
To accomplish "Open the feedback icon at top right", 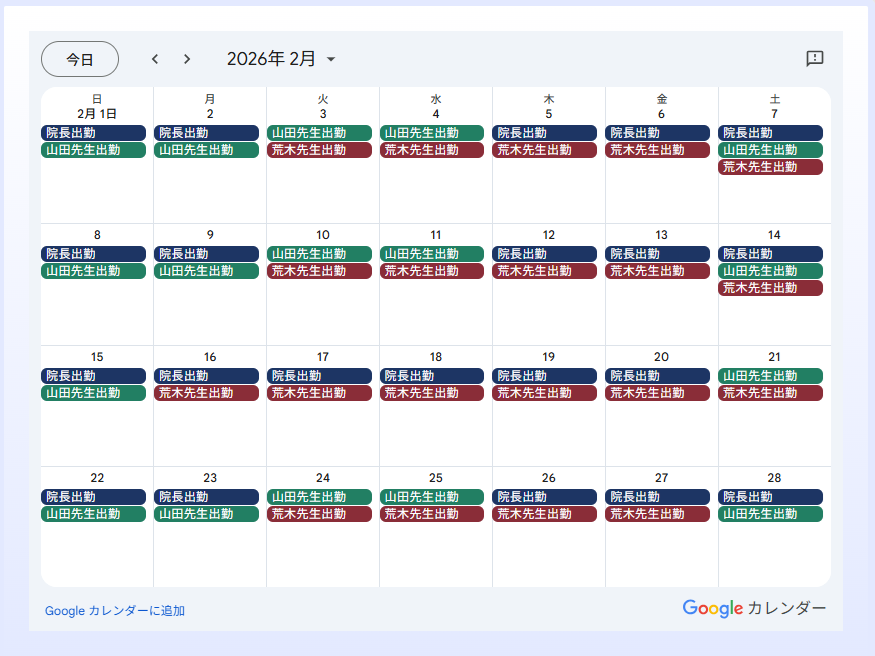I will tap(814, 59).
